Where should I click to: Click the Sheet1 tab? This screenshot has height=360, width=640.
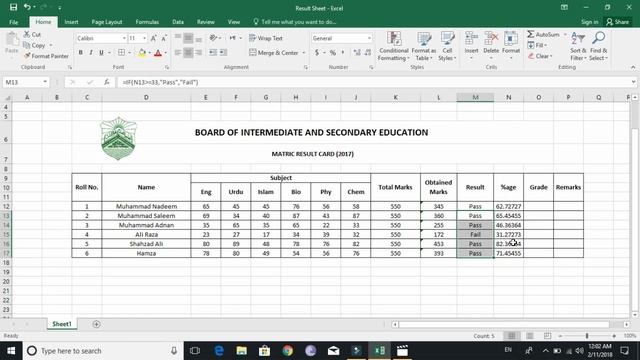(62, 324)
